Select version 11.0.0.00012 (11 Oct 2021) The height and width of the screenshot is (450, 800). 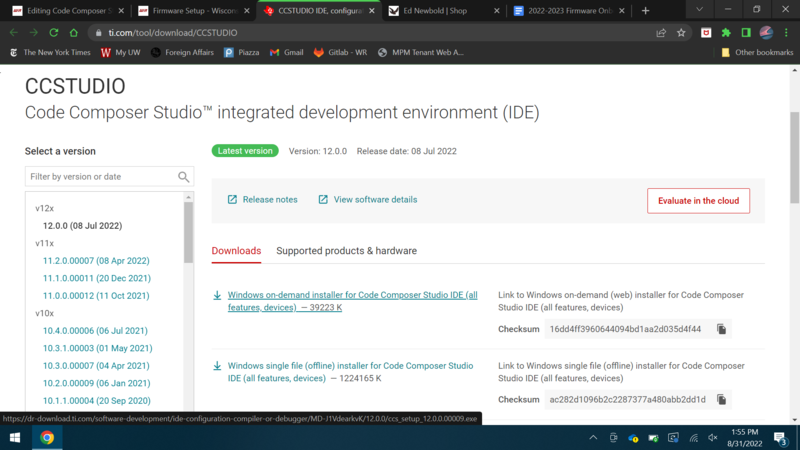point(96,296)
